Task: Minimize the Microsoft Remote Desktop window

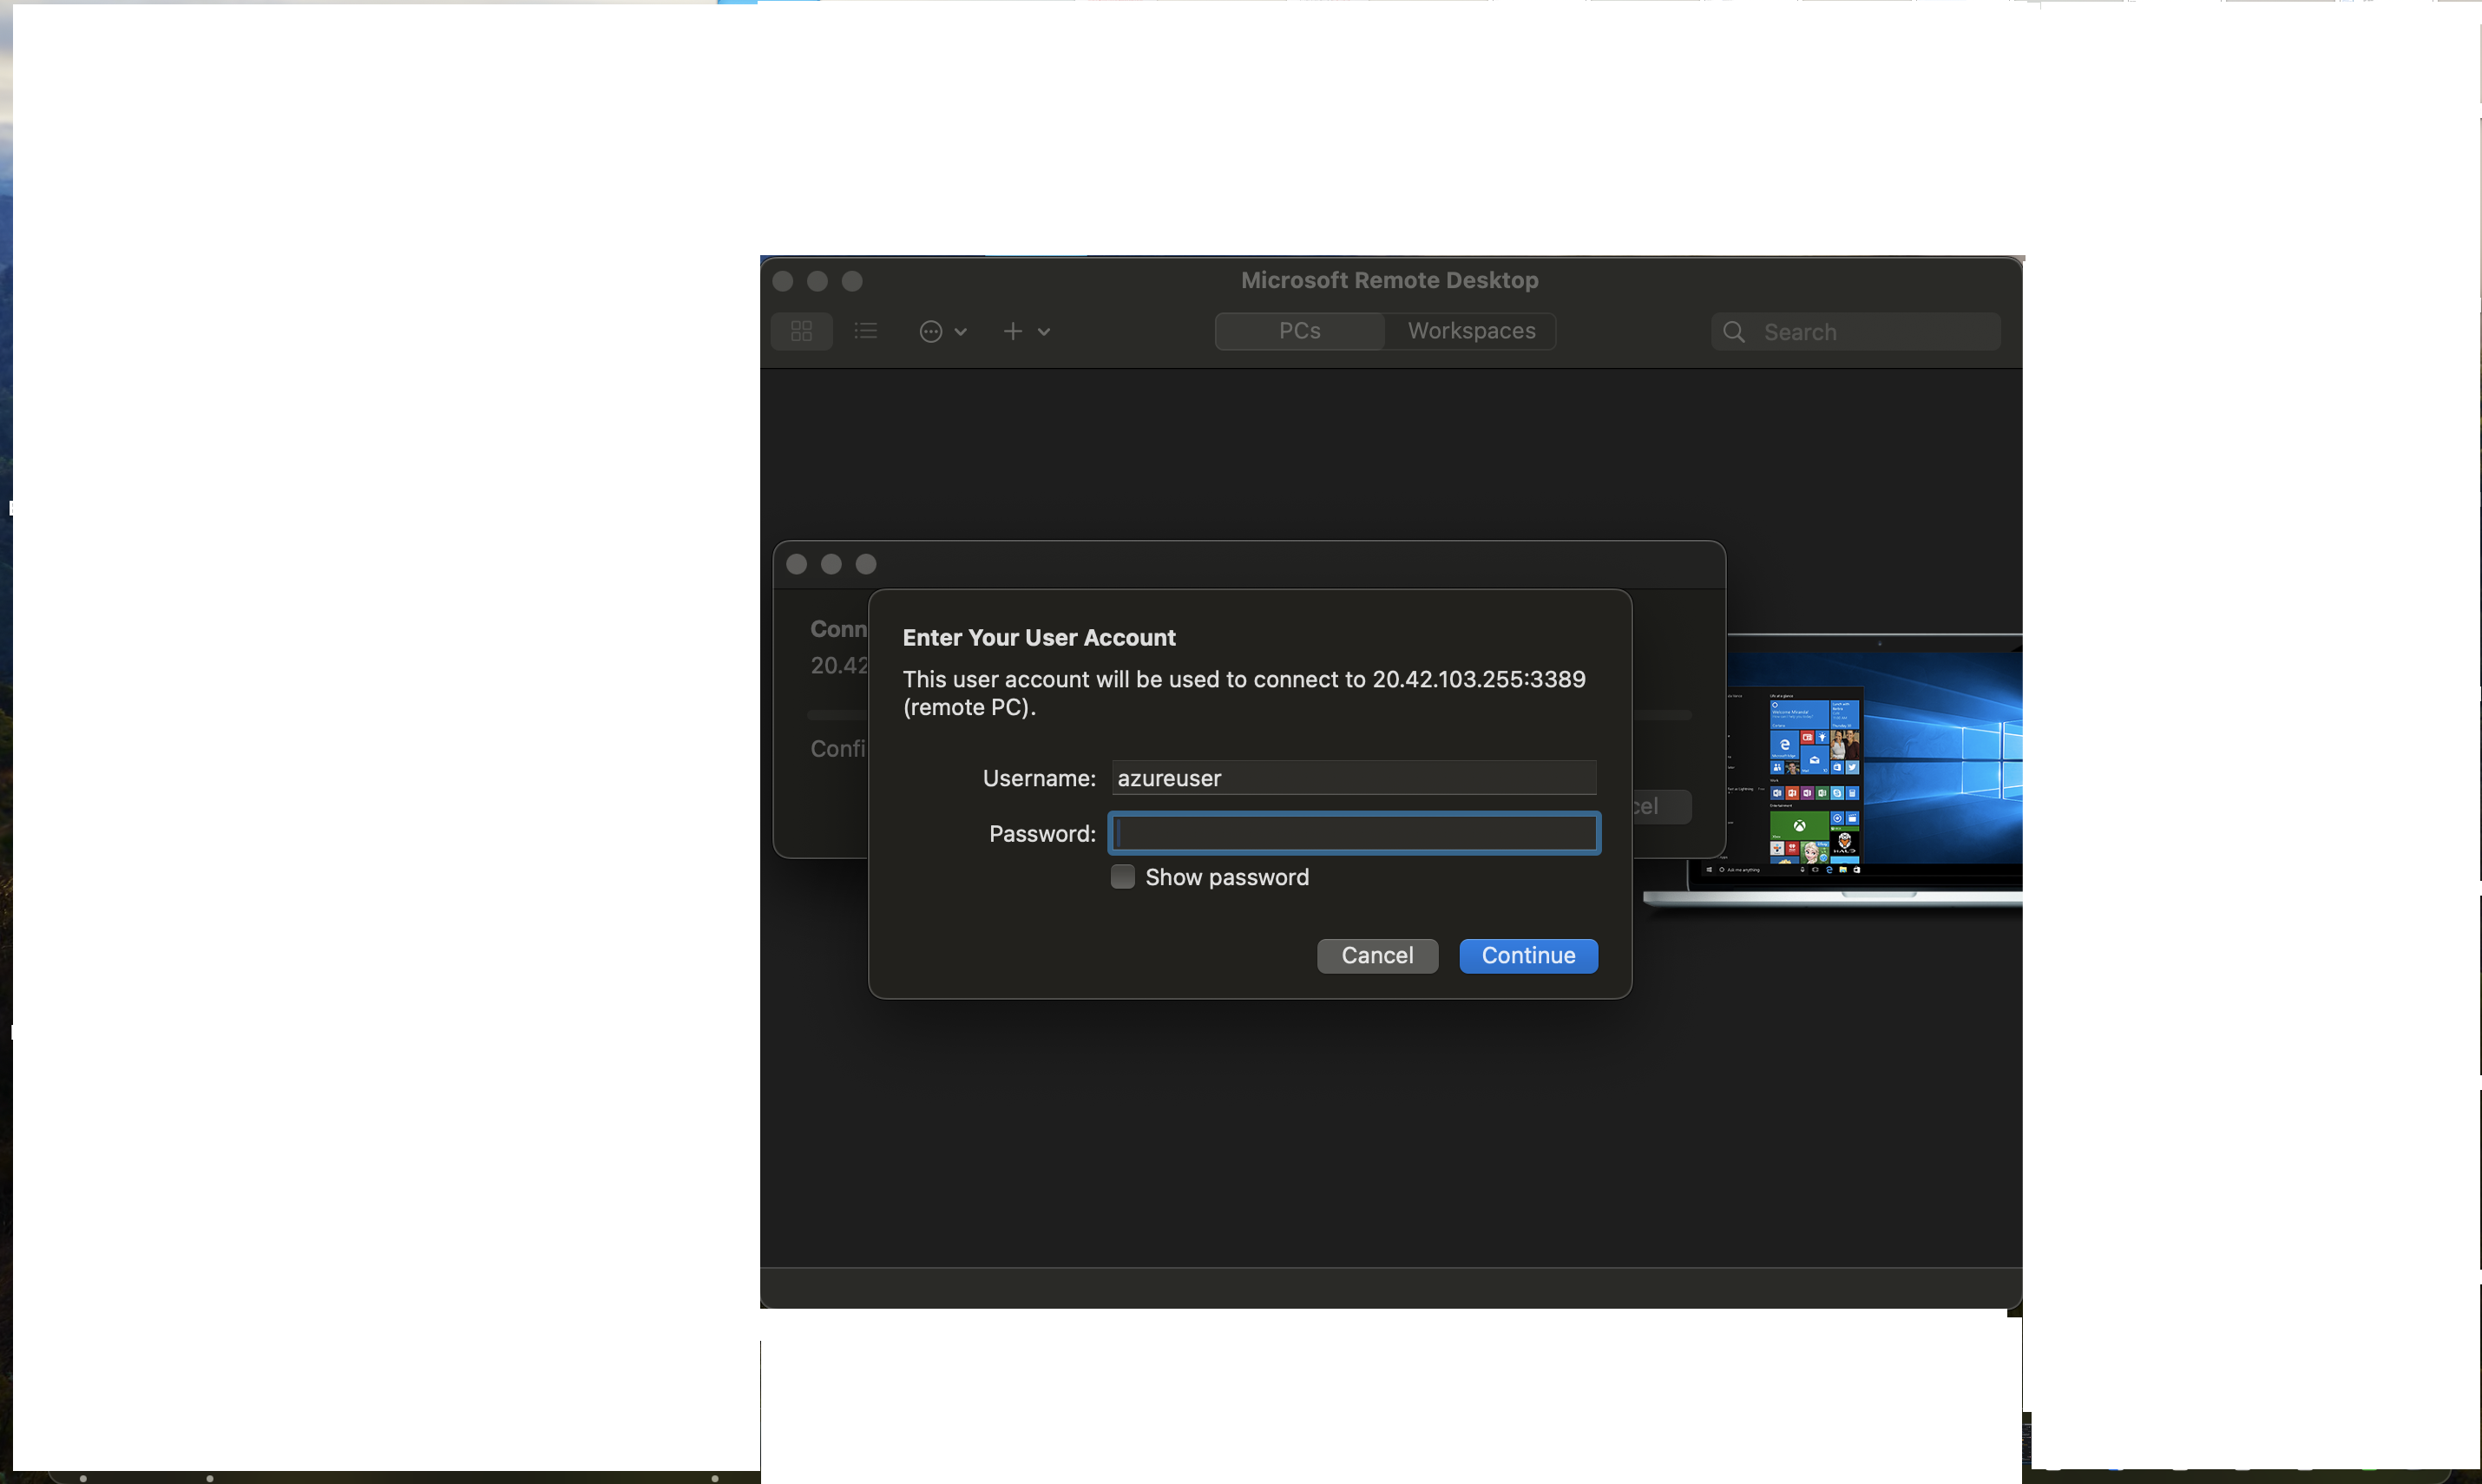Action: pyautogui.click(x=817, y=281)
